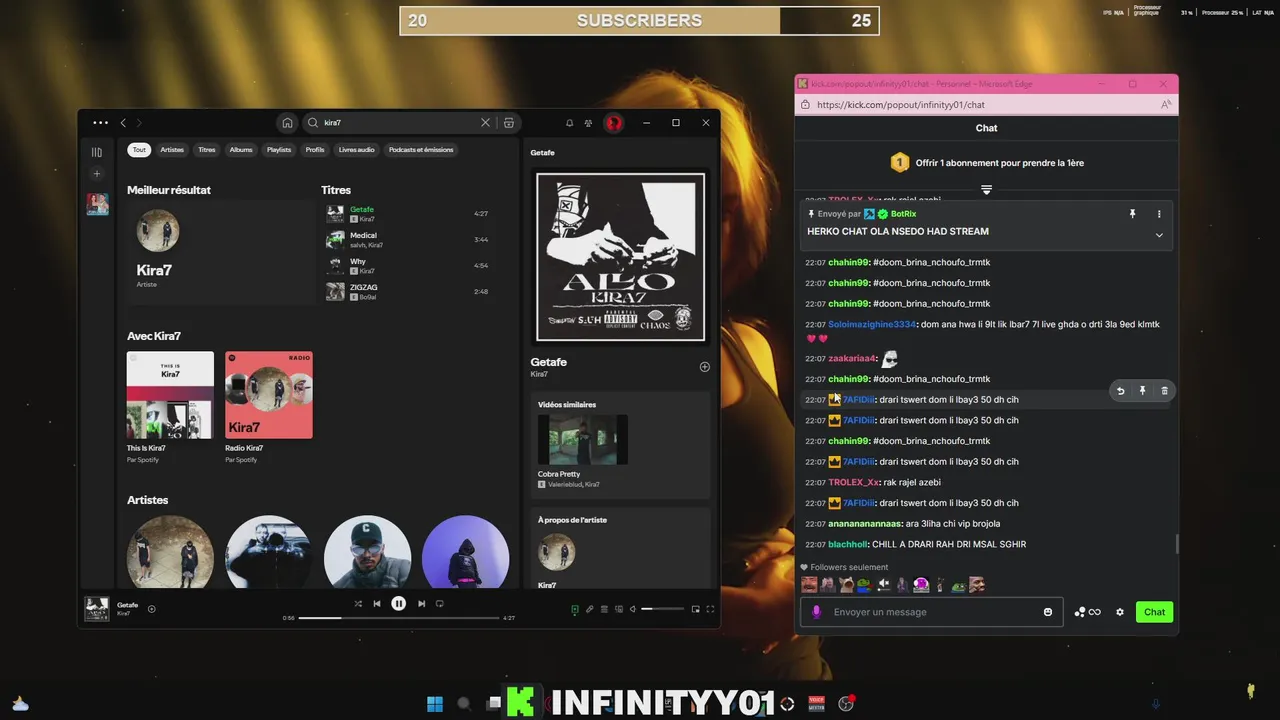Pause the current song
The image size is (1280, 720).
(399, 604)
